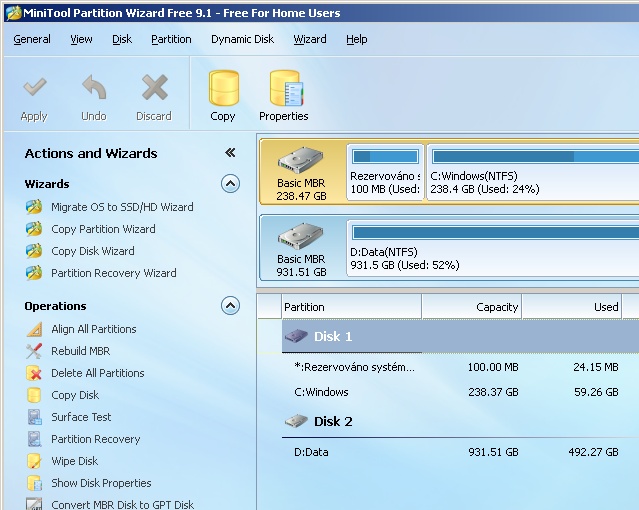Click the Partition Recovery operation icon
Viewport: 639px width, 510px height.
34,439
